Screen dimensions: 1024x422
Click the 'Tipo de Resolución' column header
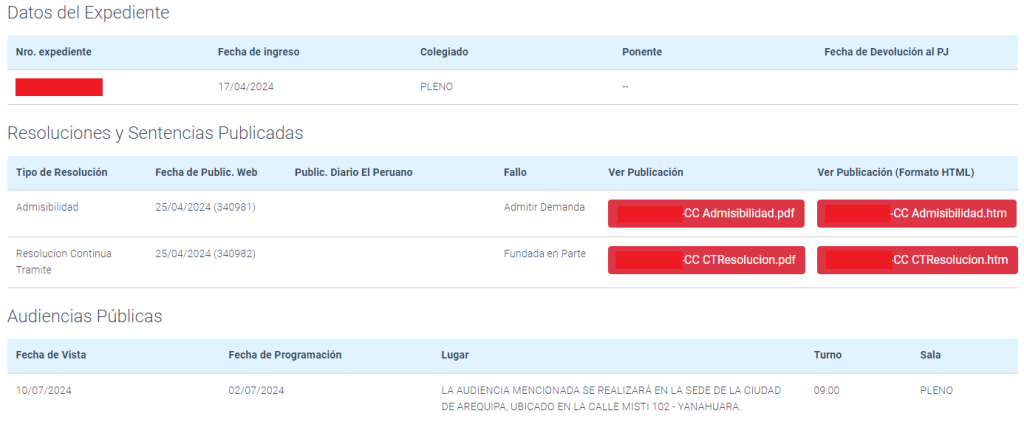click(62, 172)
